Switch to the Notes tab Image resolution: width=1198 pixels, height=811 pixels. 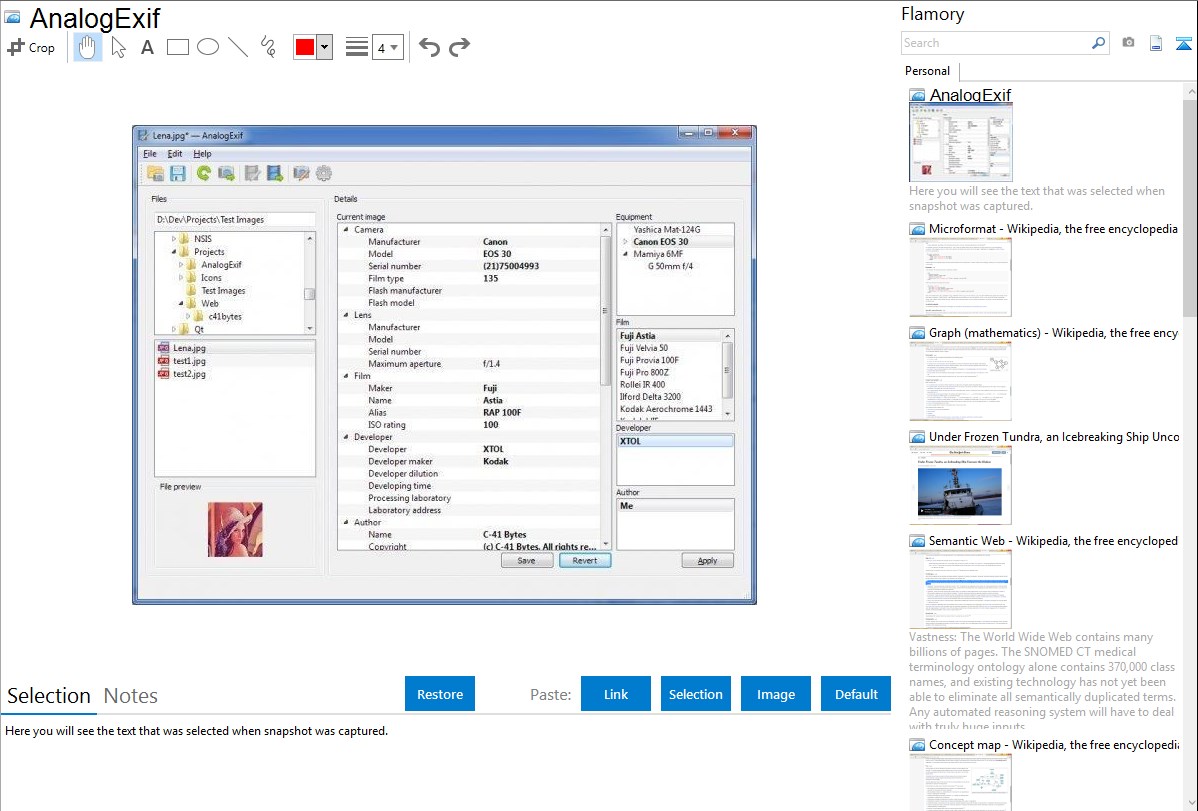point(131,696)
